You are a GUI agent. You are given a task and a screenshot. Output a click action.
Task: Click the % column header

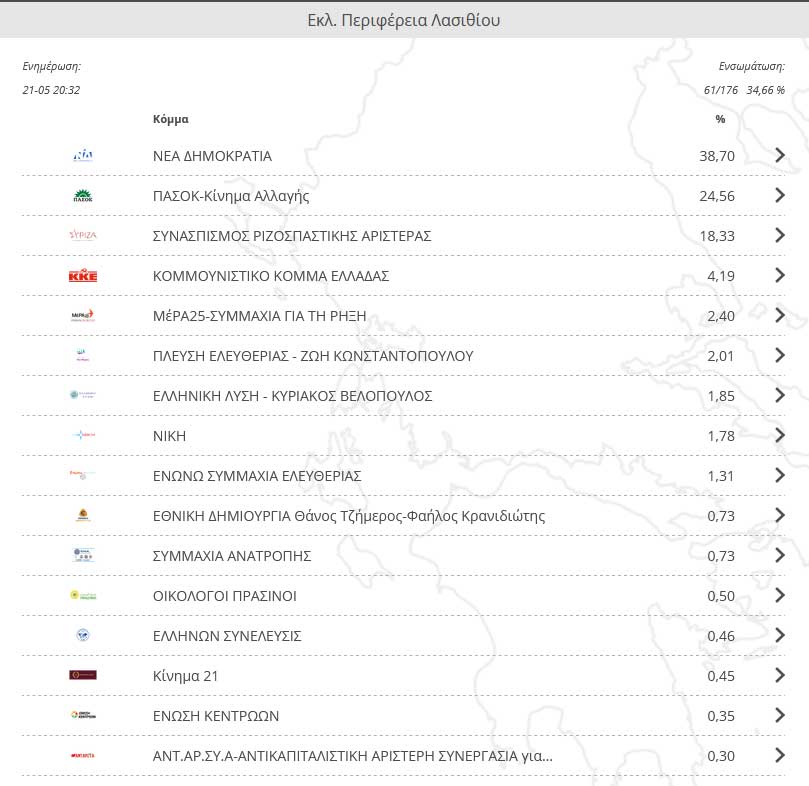[x=720, y=119]
